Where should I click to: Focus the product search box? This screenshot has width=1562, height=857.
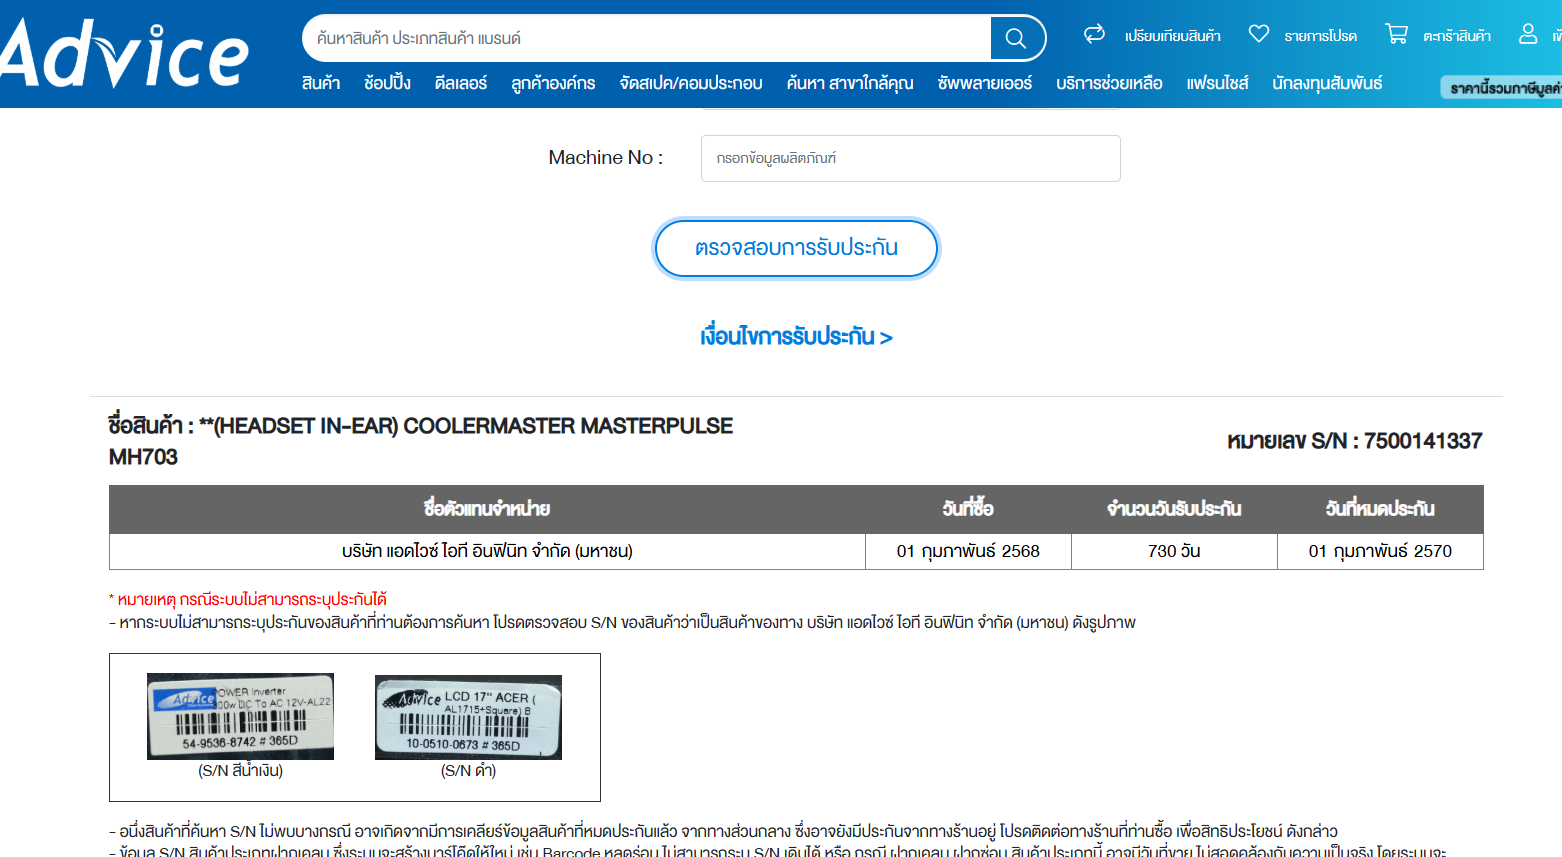[x=647, y=38]
